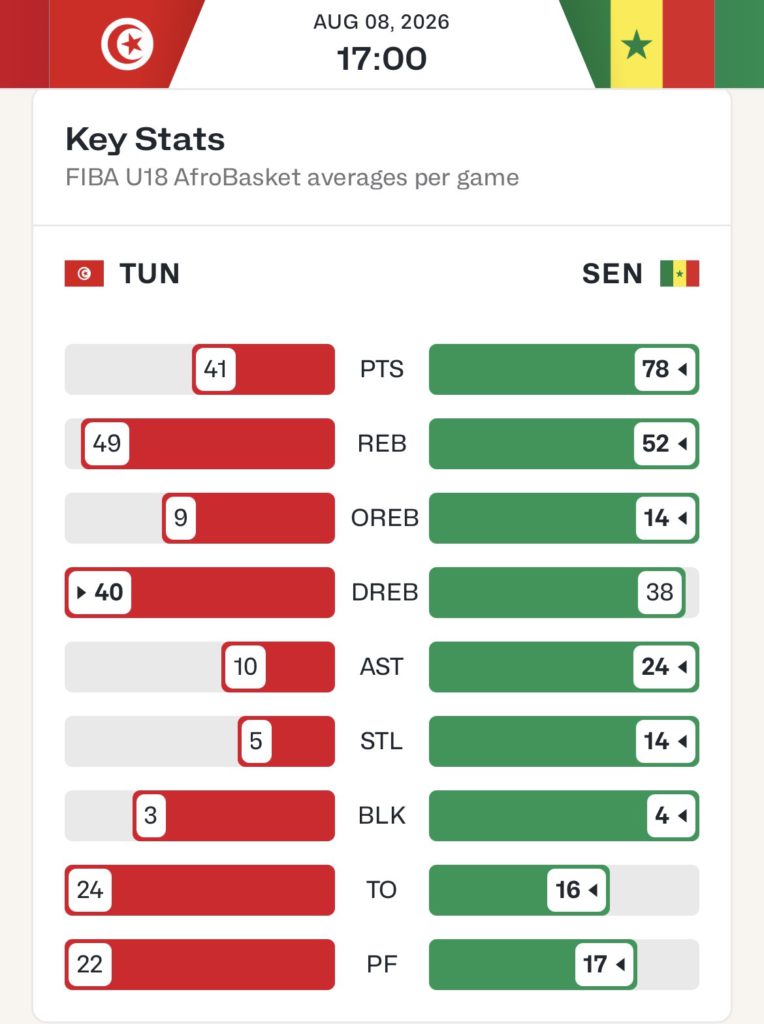The image size is (764, 1024).
Task: Tap the 40 DREB badge for Tunisia
Action: pyautogui.click(x=100, y=592)
